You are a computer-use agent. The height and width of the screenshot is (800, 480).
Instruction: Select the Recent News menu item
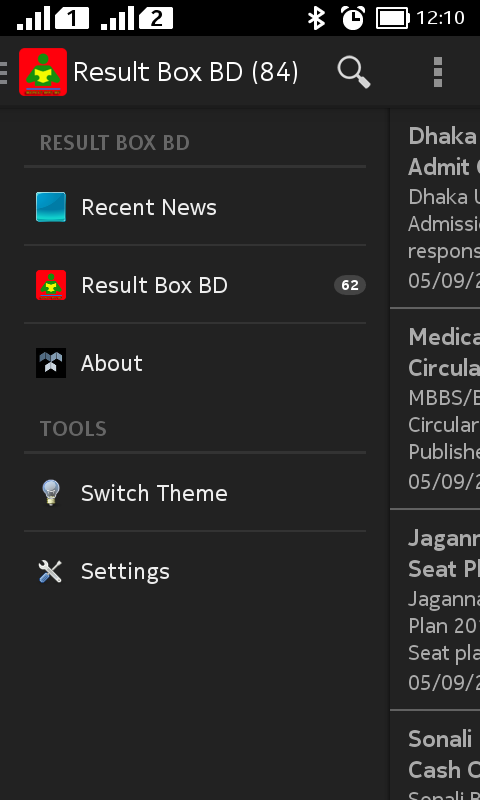pos(195,207)
